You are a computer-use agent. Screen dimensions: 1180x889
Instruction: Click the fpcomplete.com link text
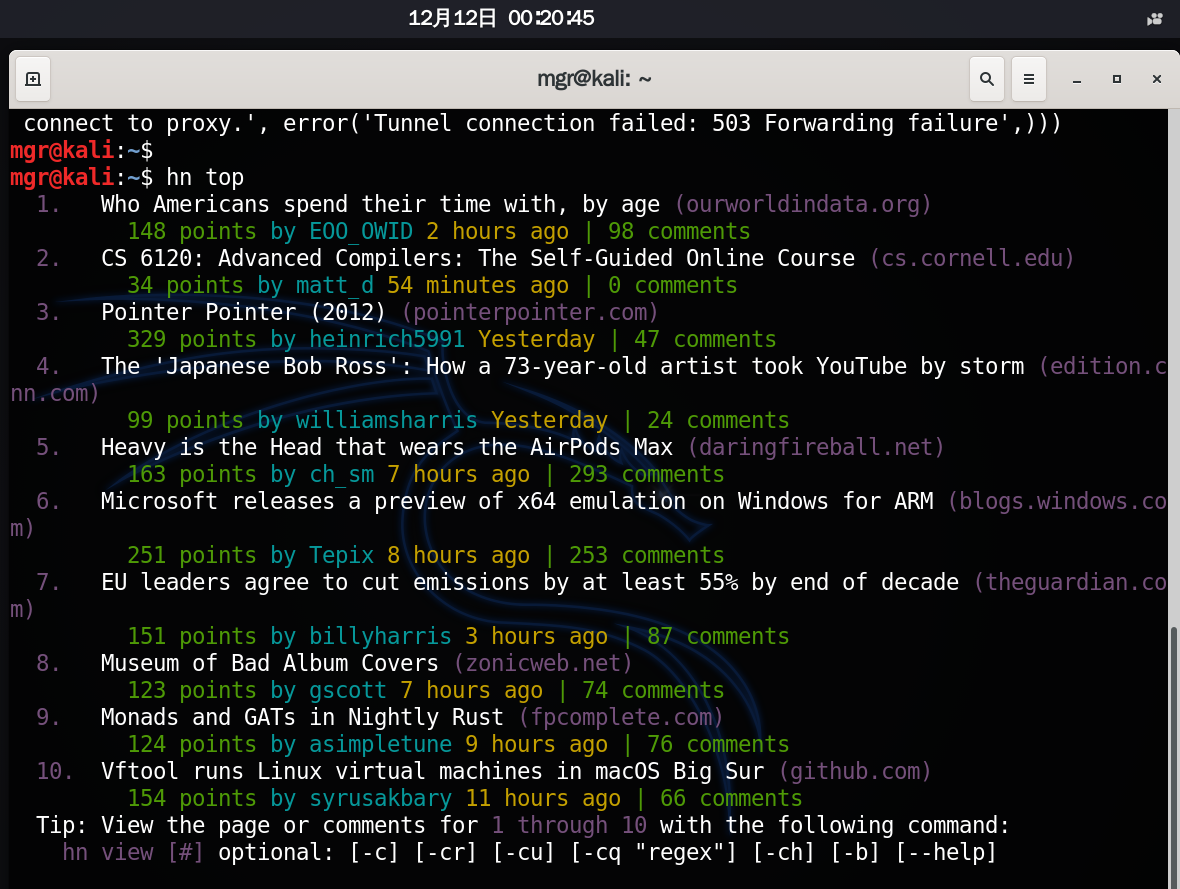(x=621, y=718)
